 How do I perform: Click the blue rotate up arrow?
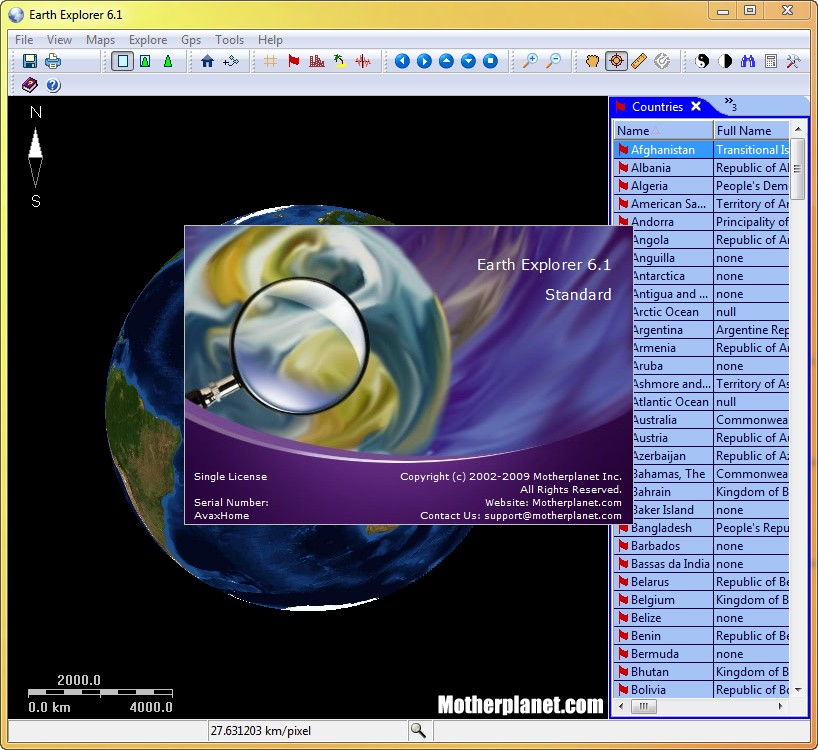446,61
